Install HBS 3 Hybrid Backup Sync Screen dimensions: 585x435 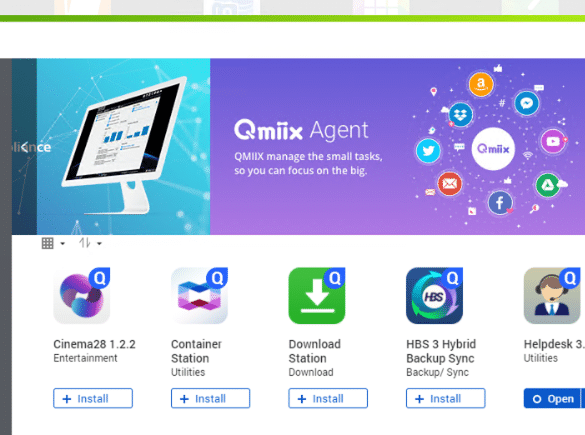tap(445, 398)
